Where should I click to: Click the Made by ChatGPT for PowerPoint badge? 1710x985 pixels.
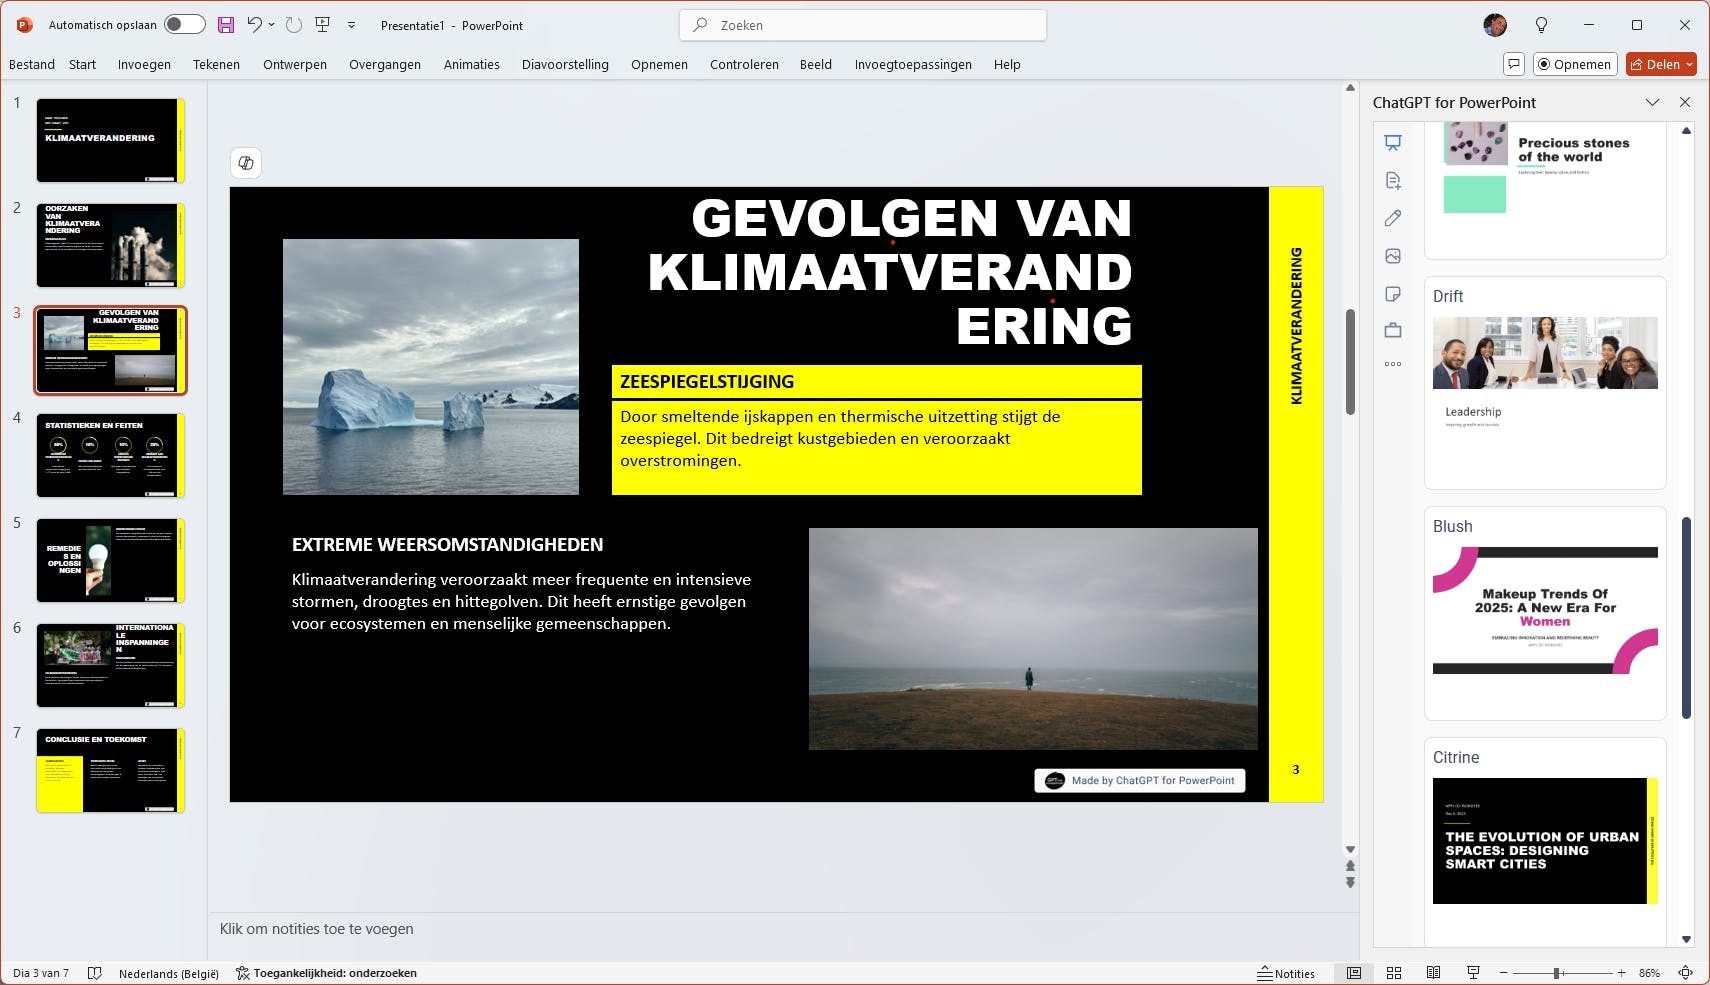point(1140,781)
